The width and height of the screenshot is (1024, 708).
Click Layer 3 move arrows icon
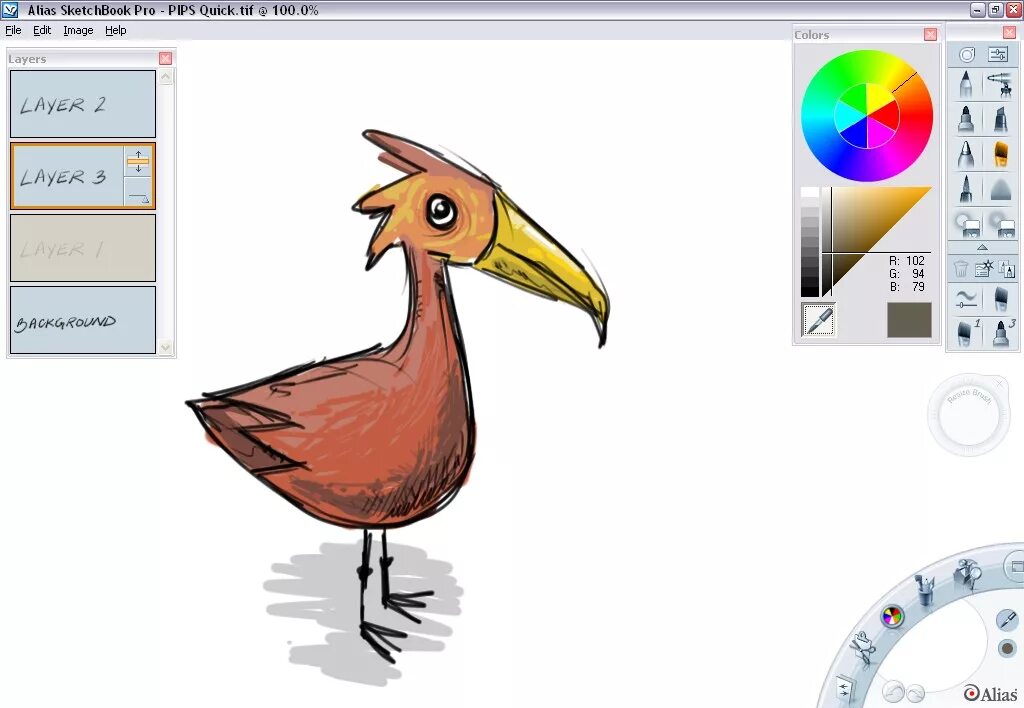click(138, 161)
